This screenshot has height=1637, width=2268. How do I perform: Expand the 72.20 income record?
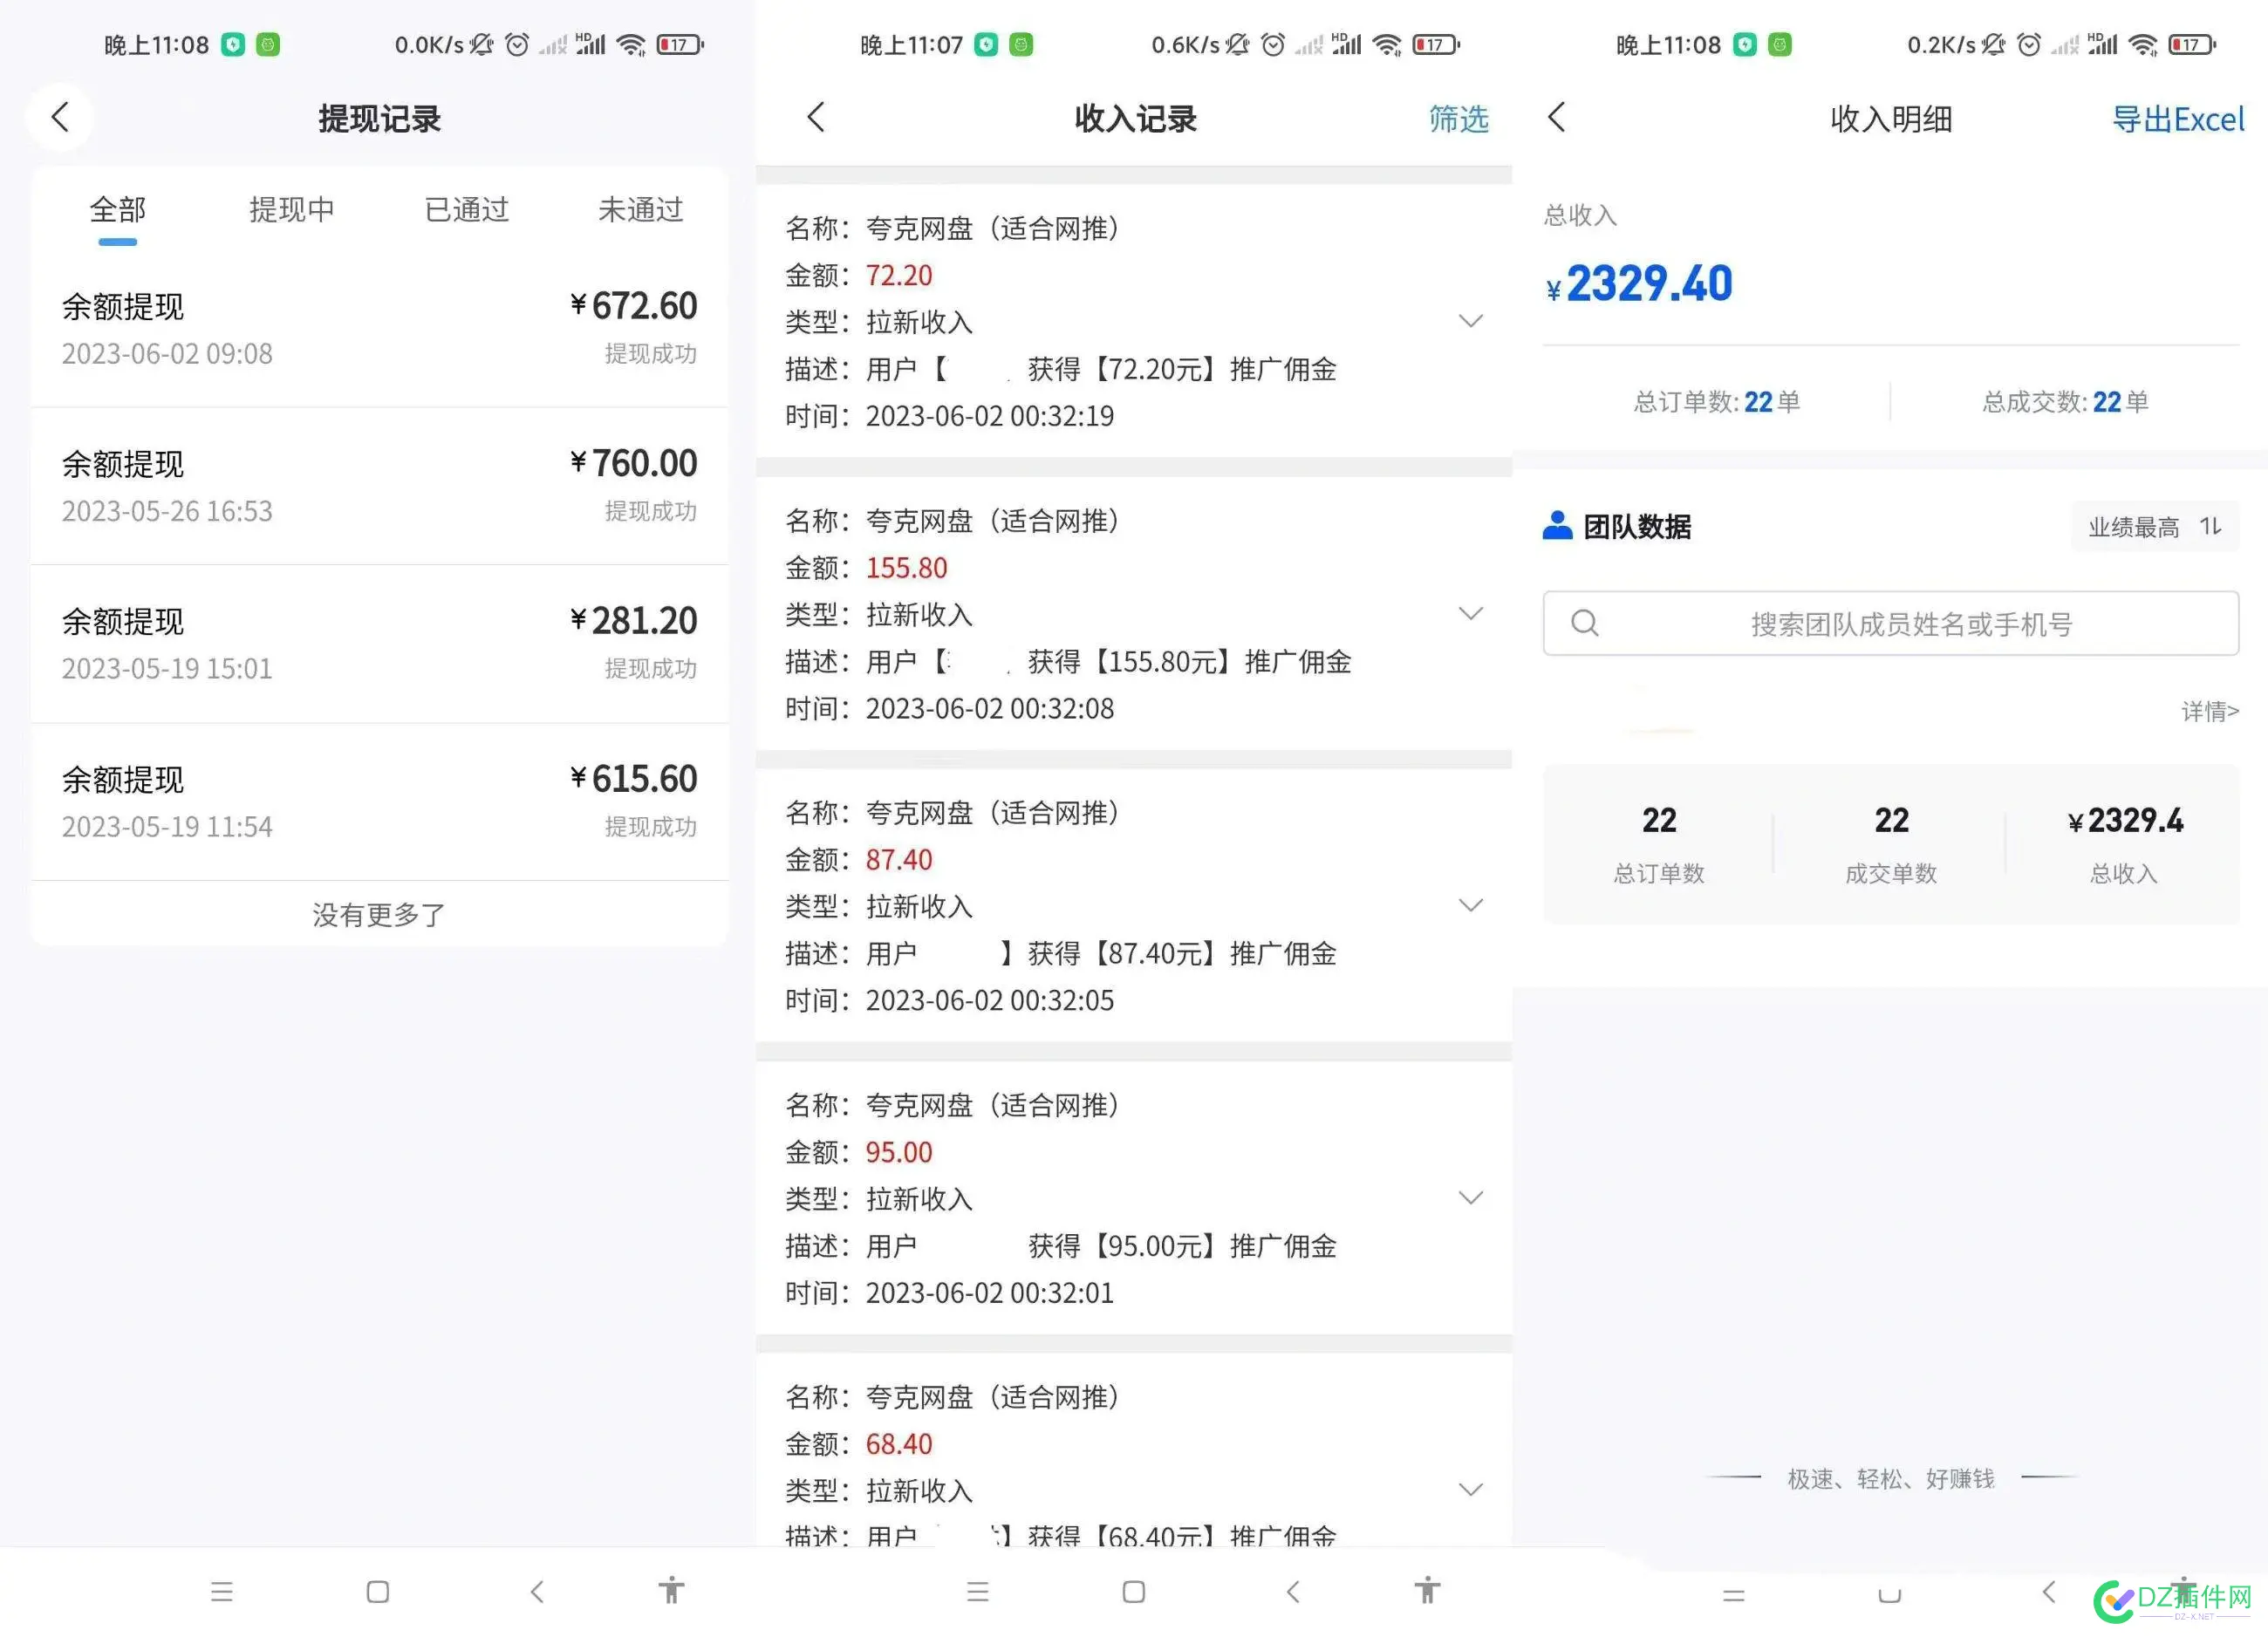click(1471, 321)
